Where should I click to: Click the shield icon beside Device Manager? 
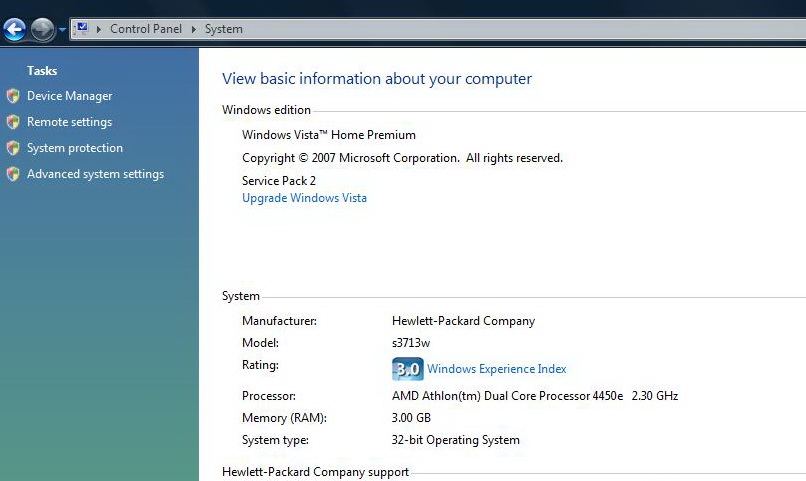[13, 96]
